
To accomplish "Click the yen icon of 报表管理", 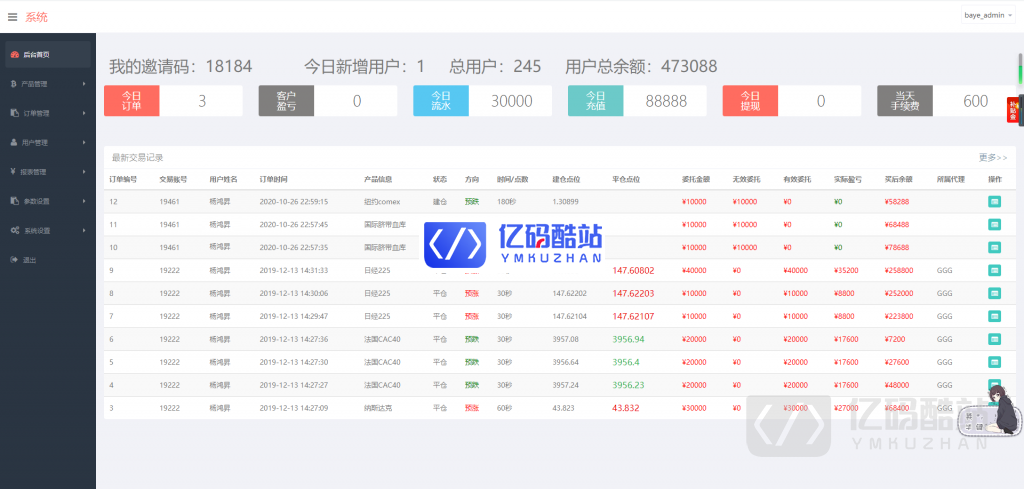I will 14,172.
